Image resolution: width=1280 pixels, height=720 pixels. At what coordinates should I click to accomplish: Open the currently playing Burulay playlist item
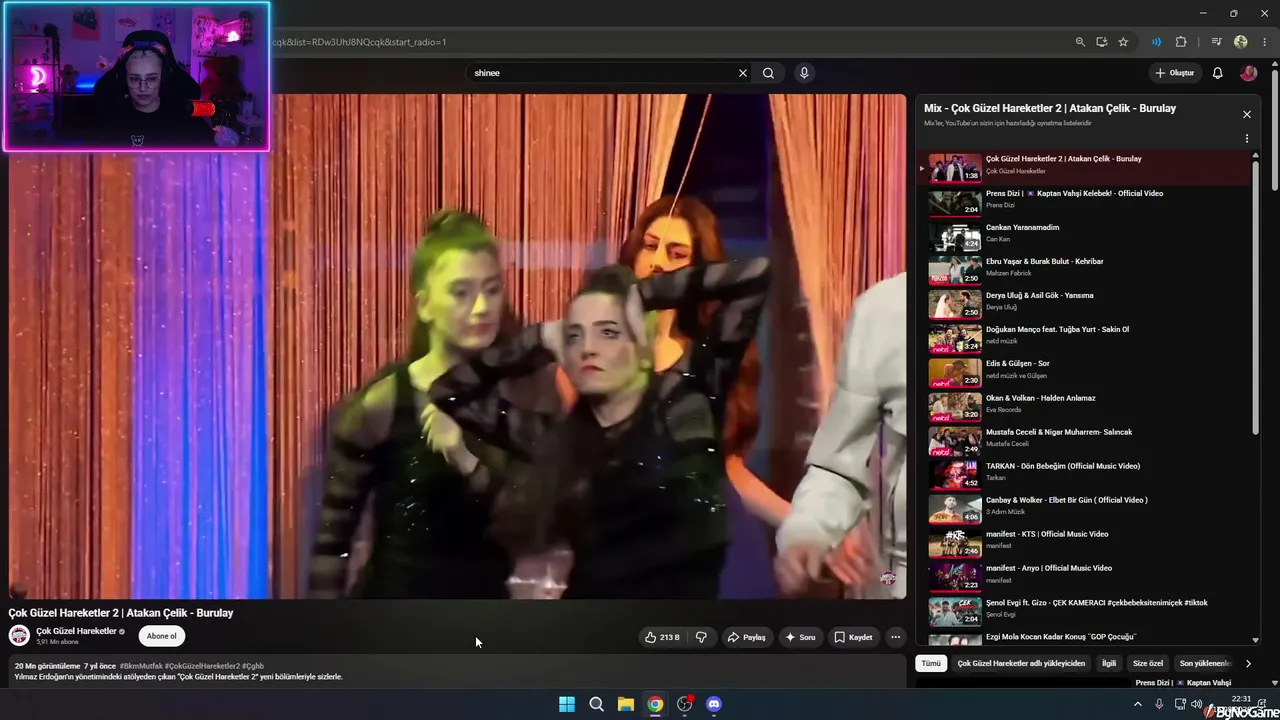(x=1085, y=166)
